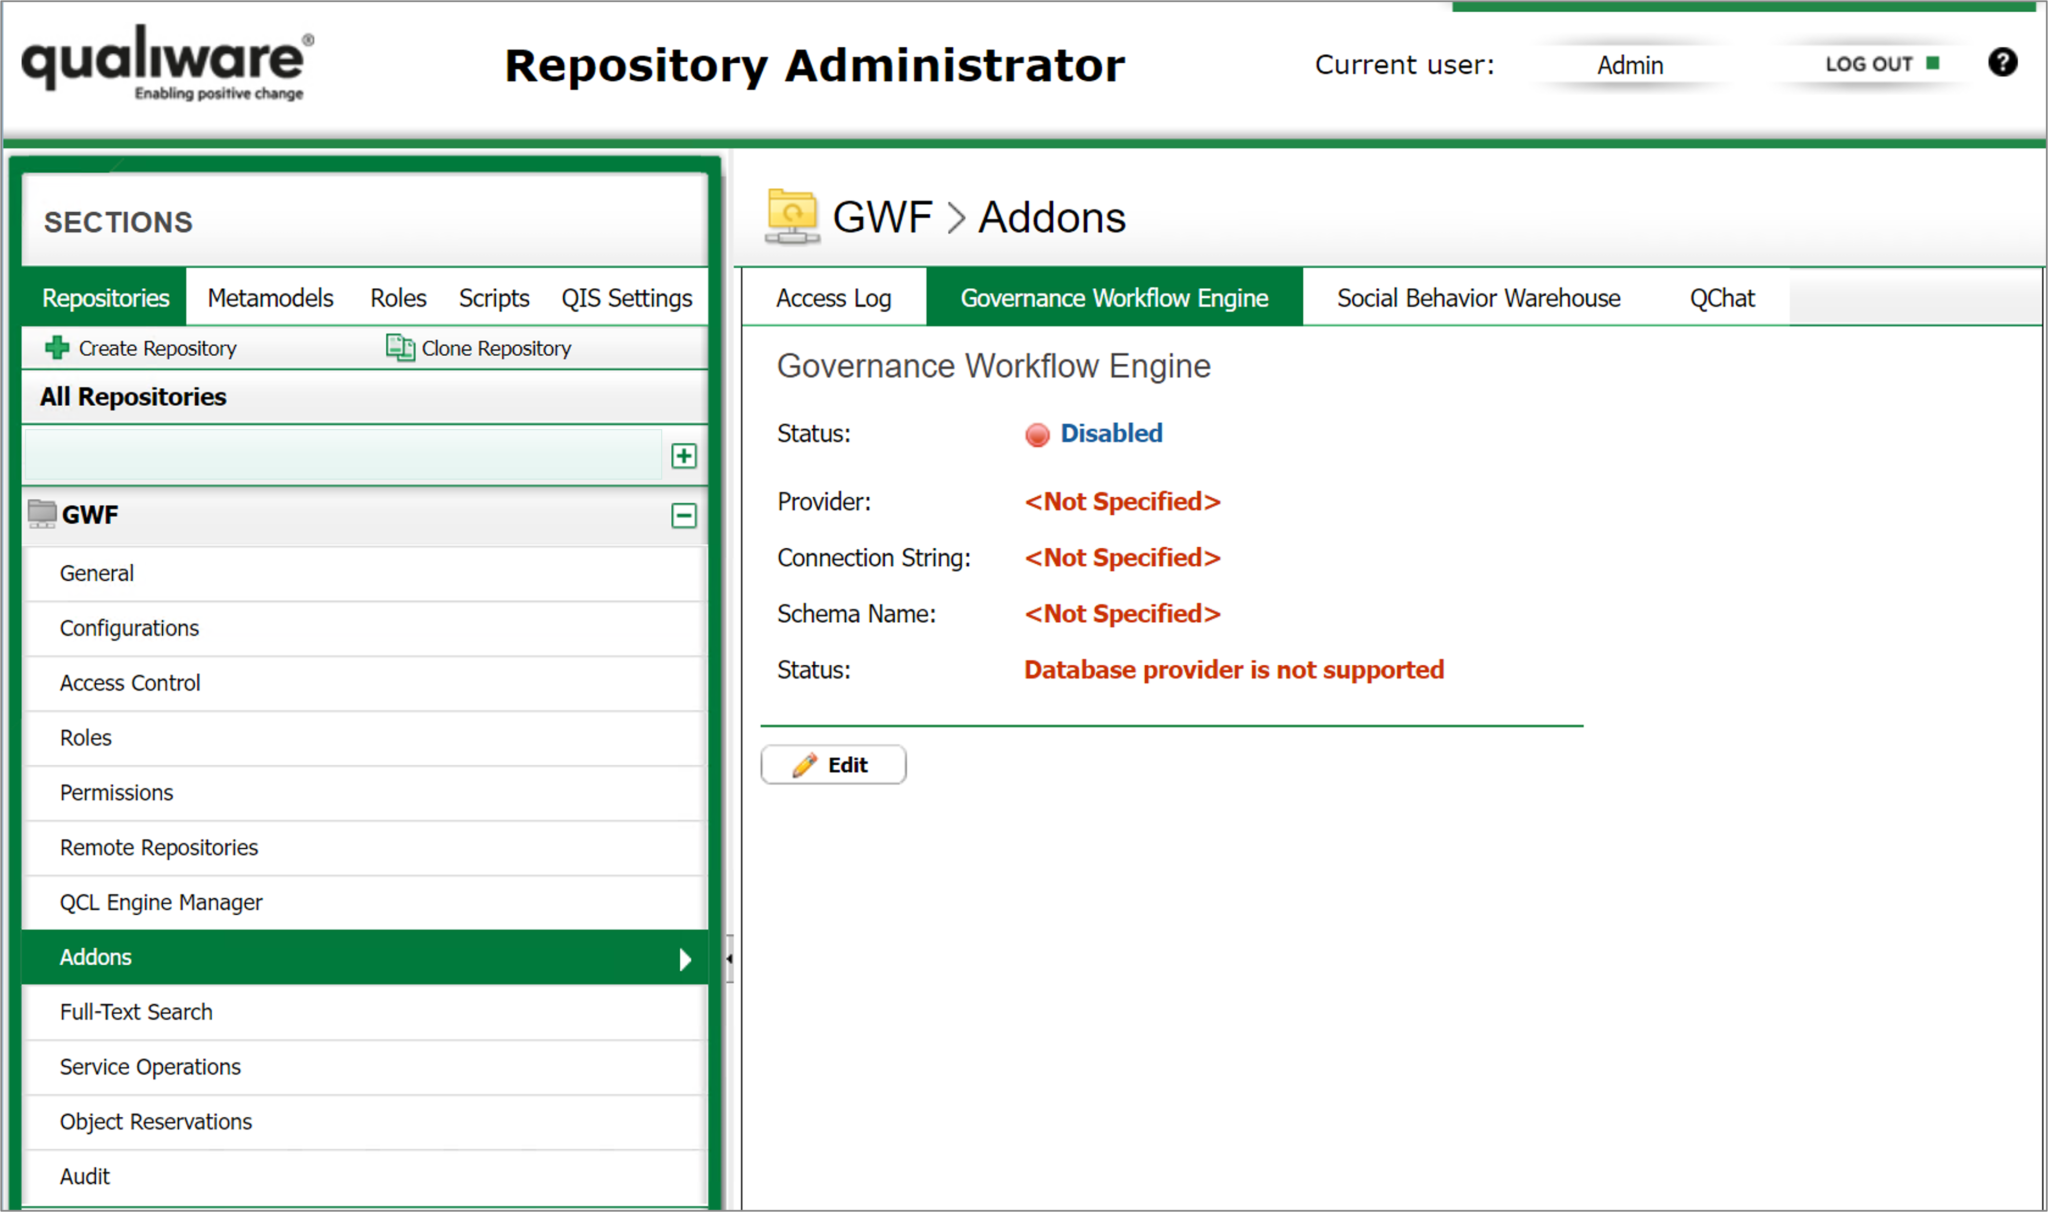Switch to the Metamodels section
This screenshot has width=2048, height=1212.
pos(269,297)
